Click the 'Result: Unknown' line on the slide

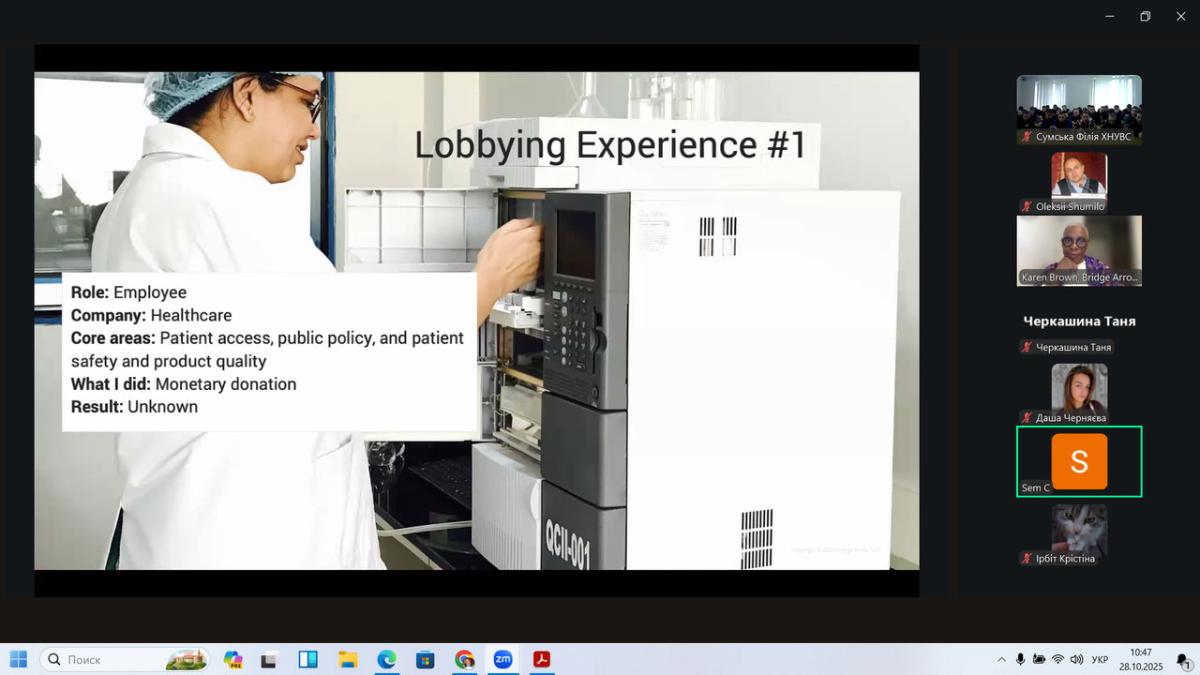(134, 407)
